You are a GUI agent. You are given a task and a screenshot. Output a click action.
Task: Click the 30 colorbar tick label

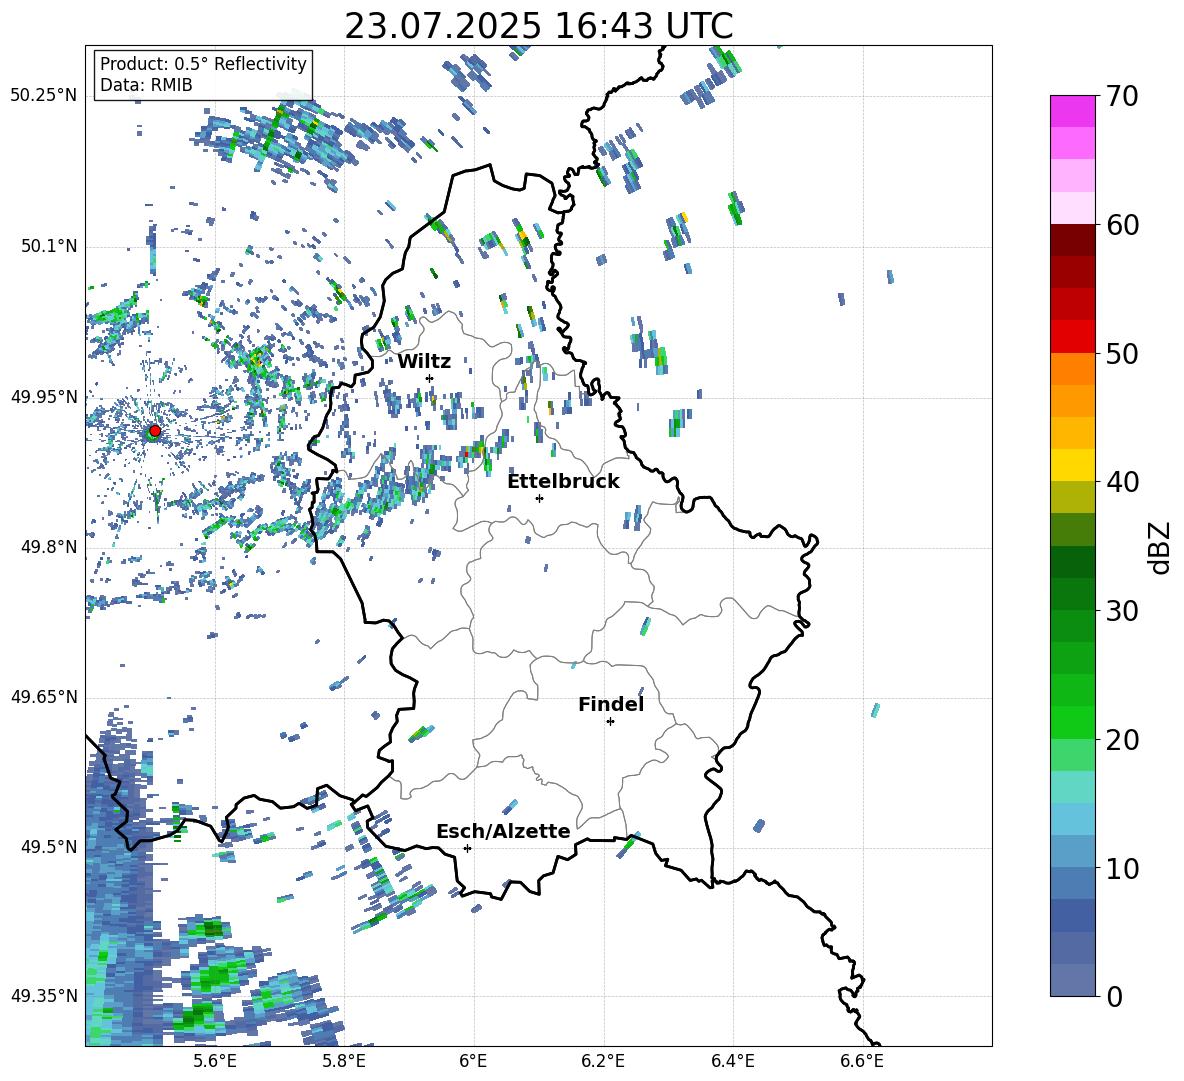point(1122,611)
